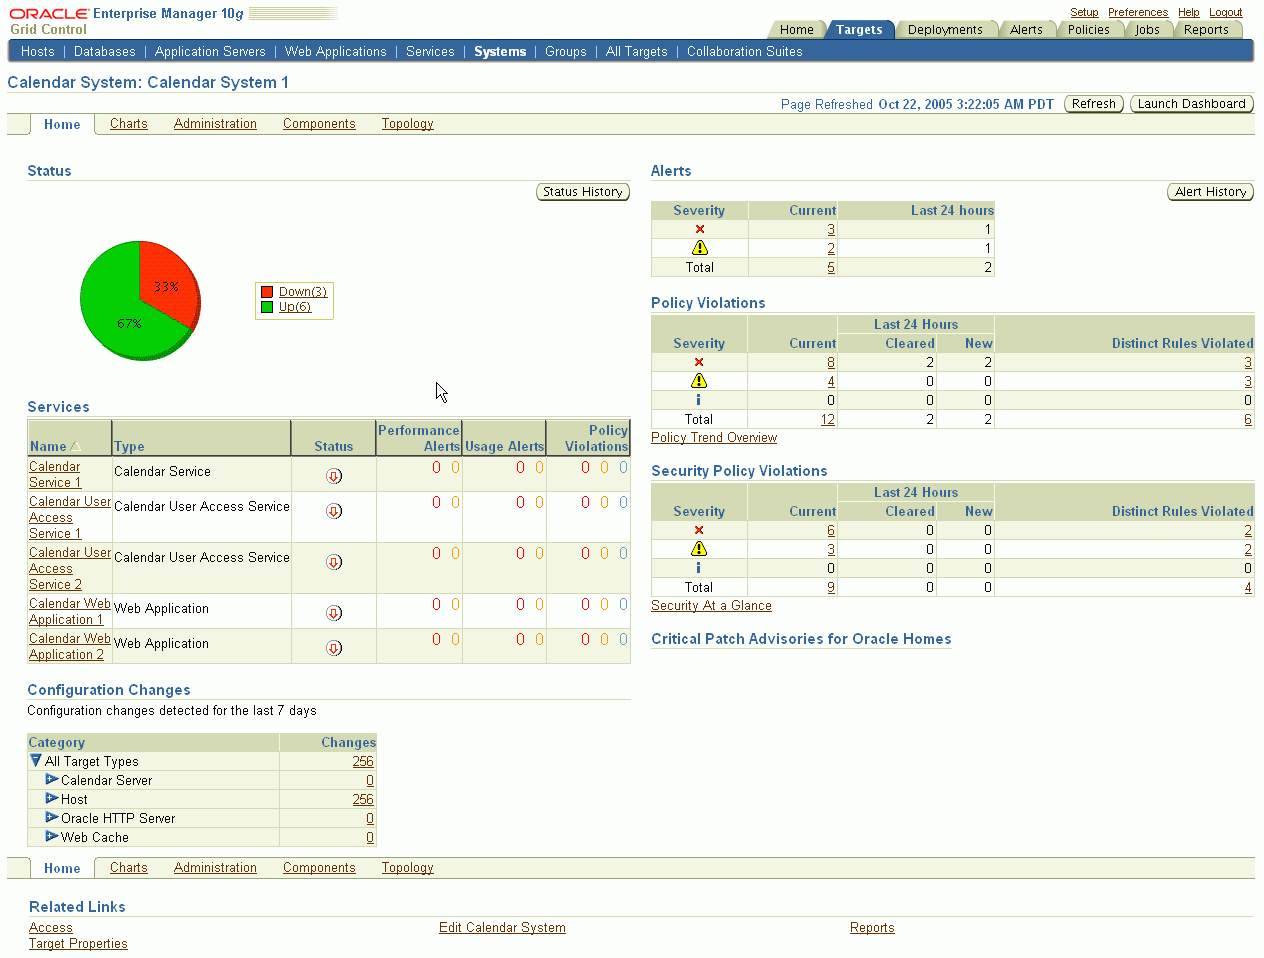Expand the Host configuration changes entry
The image size is (1264, 958).
pyautogui.click(x=52, y=799)
